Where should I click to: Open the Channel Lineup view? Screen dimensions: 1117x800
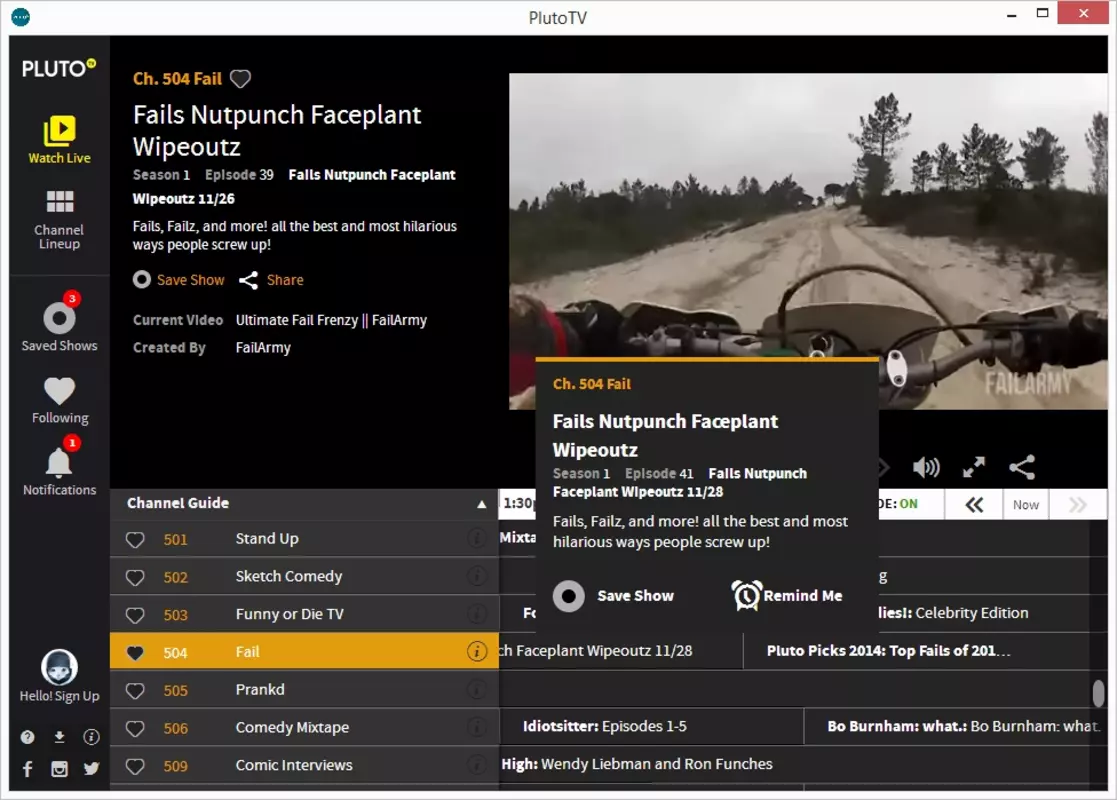click(59, 219)
